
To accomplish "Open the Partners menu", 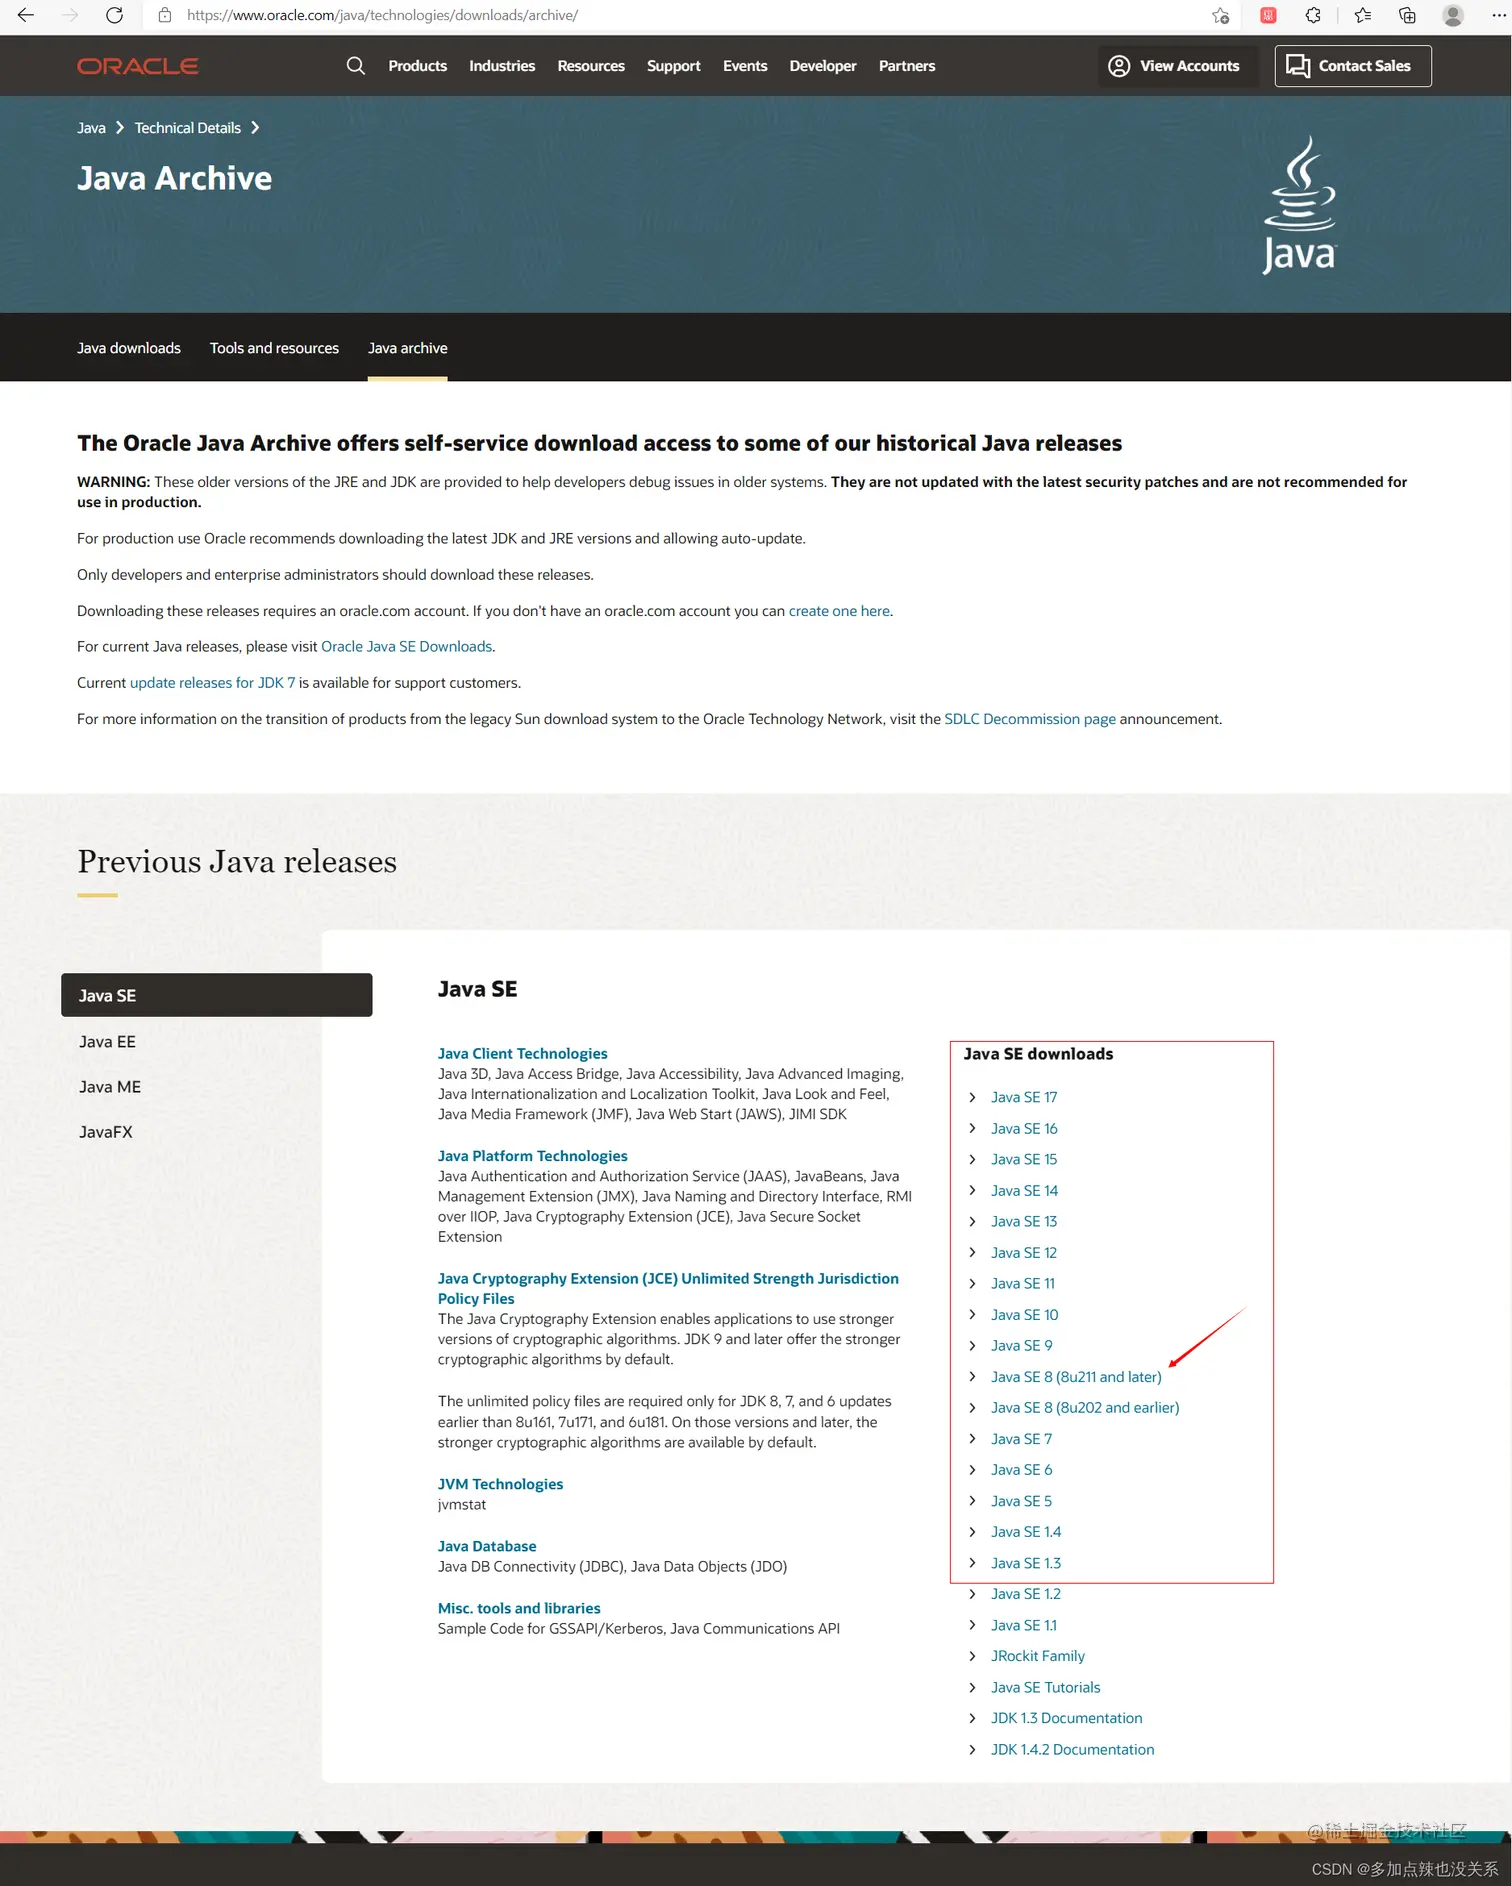I will (x=907, y=66).
